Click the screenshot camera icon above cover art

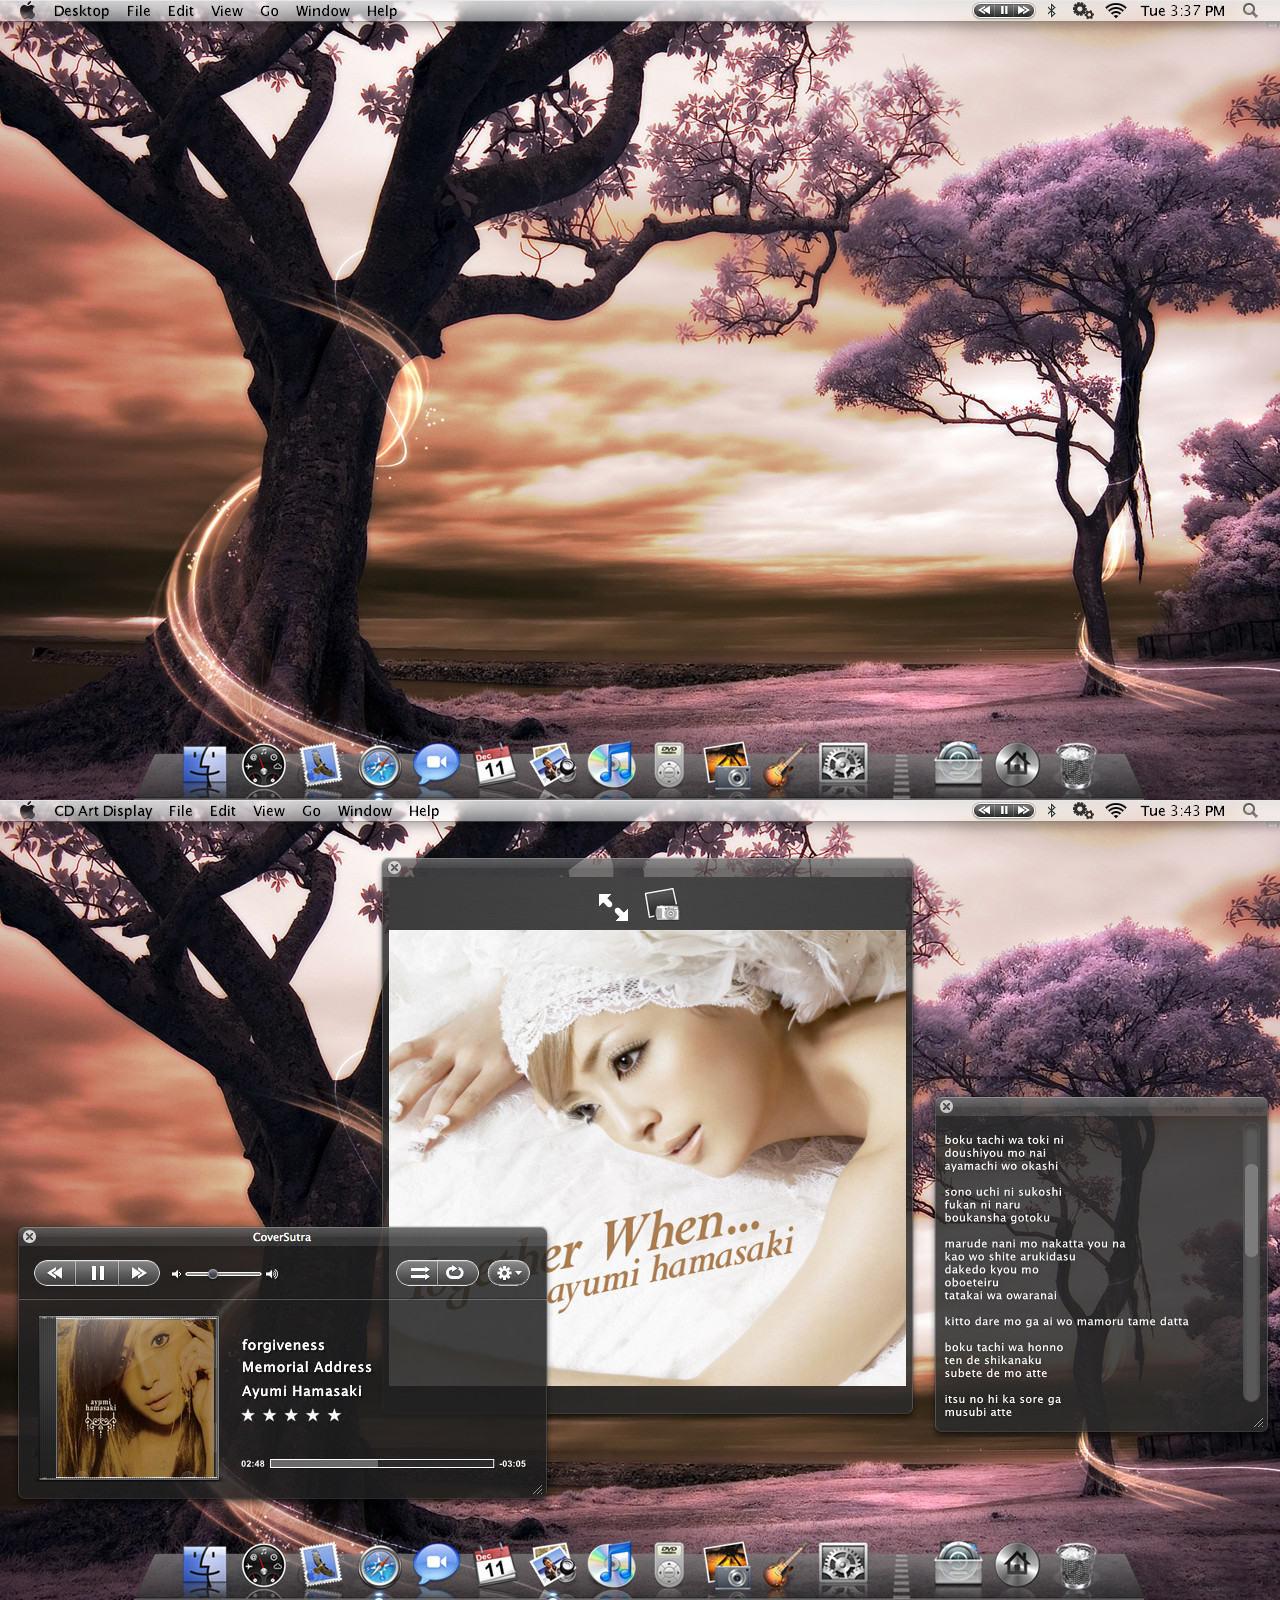(x=662, y=906)
